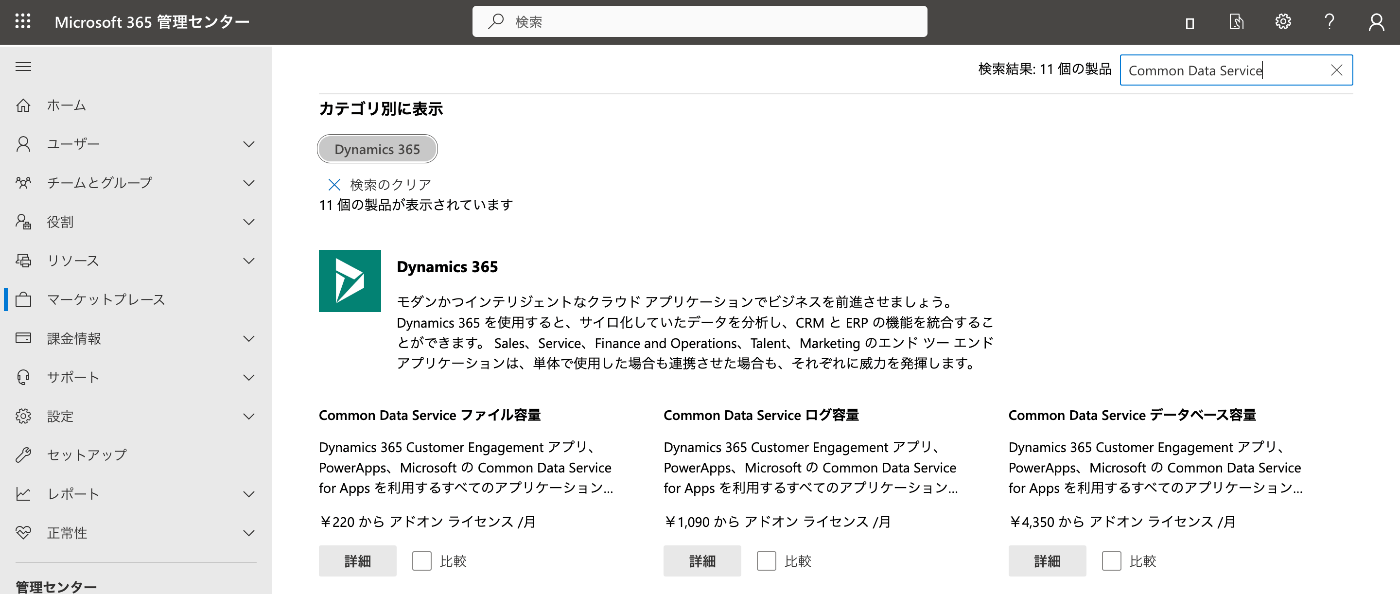
Task: Go to ホーム in navigation
Action: coord(136,105)
